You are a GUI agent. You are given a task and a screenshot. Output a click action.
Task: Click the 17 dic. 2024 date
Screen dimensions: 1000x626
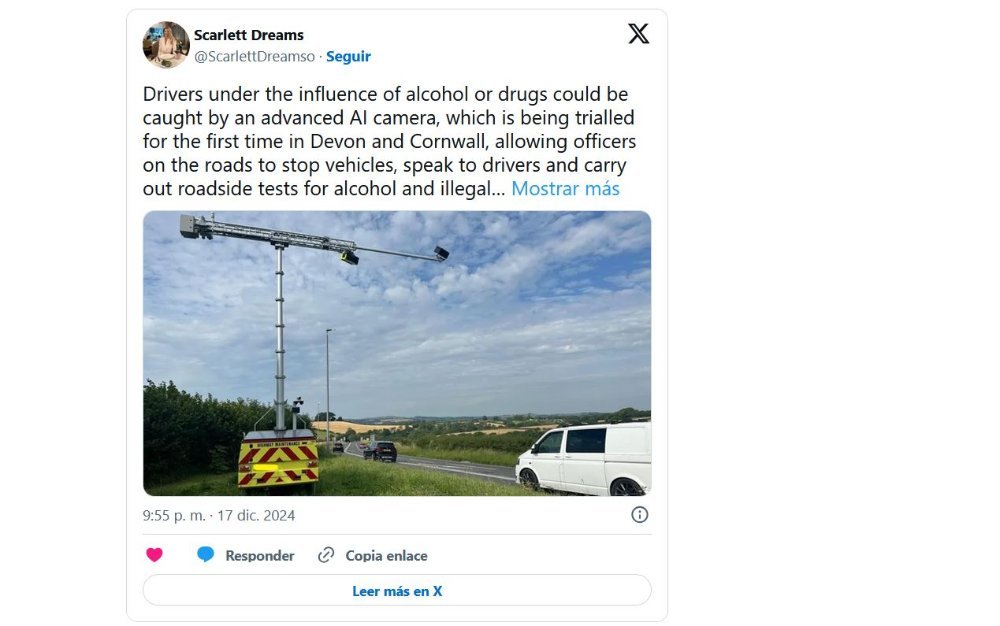click(x=256, y=515)
